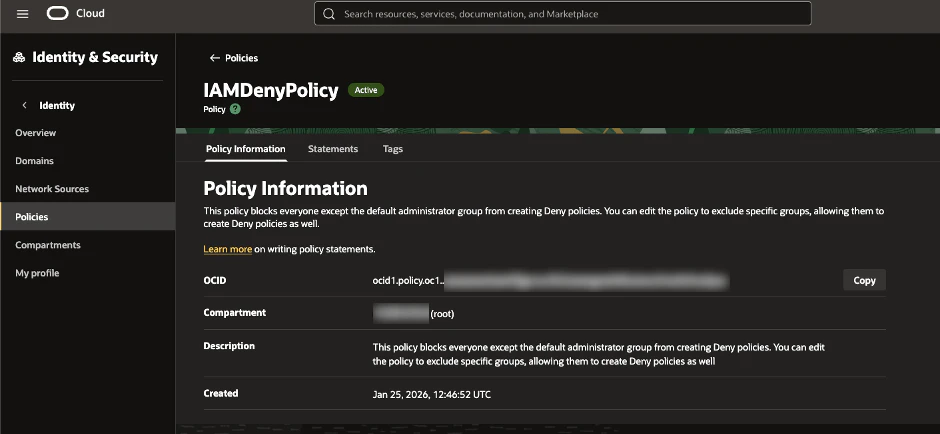
Task: Open the Tags tab
Action: tap(393, 149)
